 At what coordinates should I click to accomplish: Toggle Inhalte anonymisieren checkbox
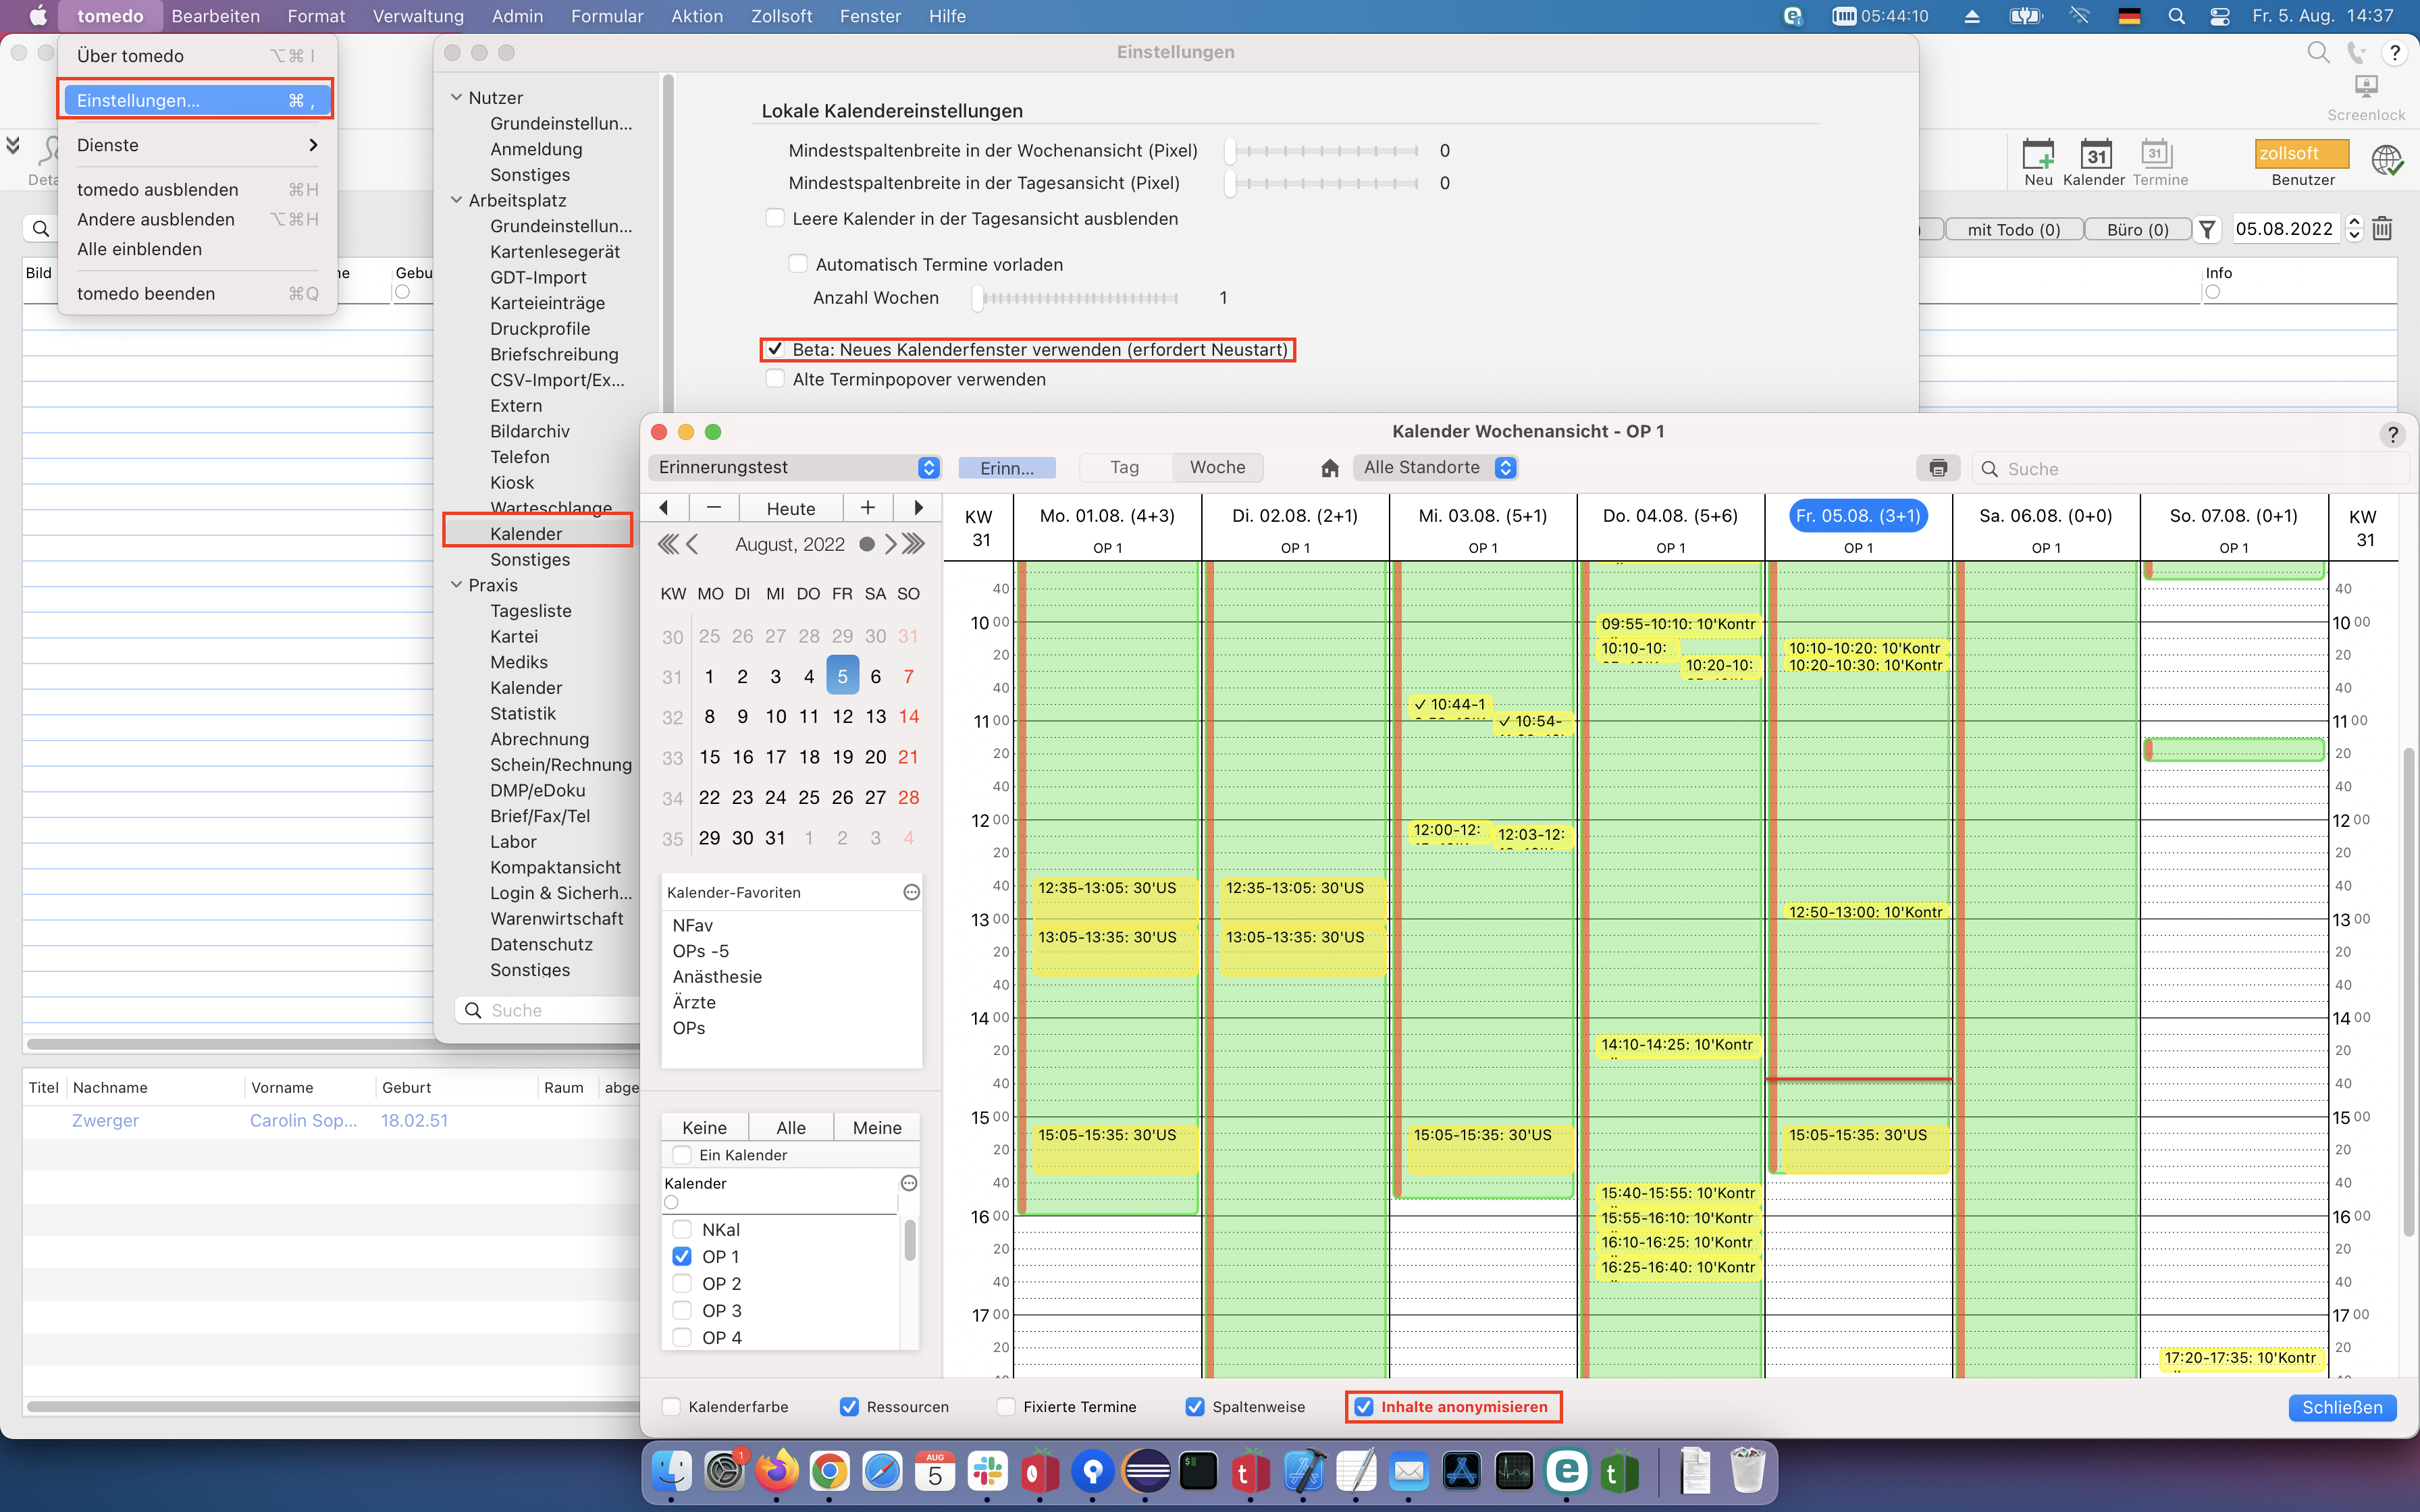1364,1407
